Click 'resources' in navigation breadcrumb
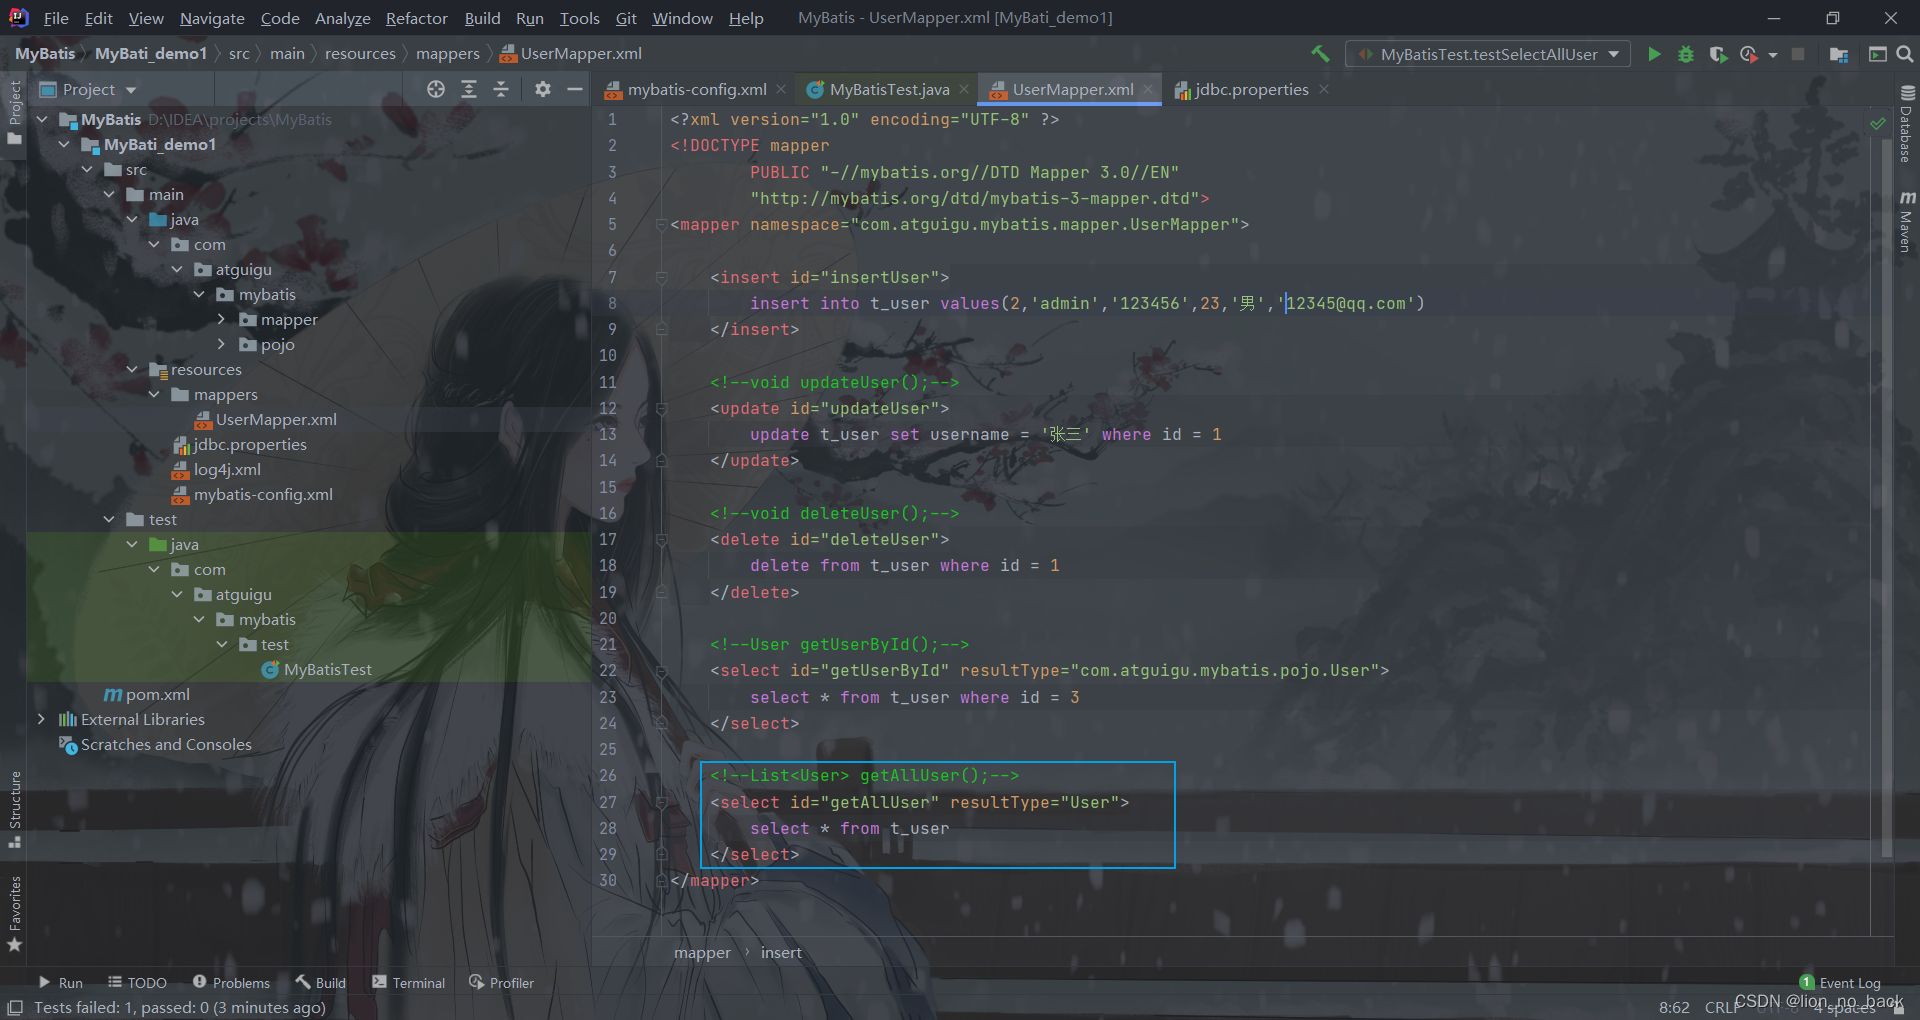 click(360, 54)
